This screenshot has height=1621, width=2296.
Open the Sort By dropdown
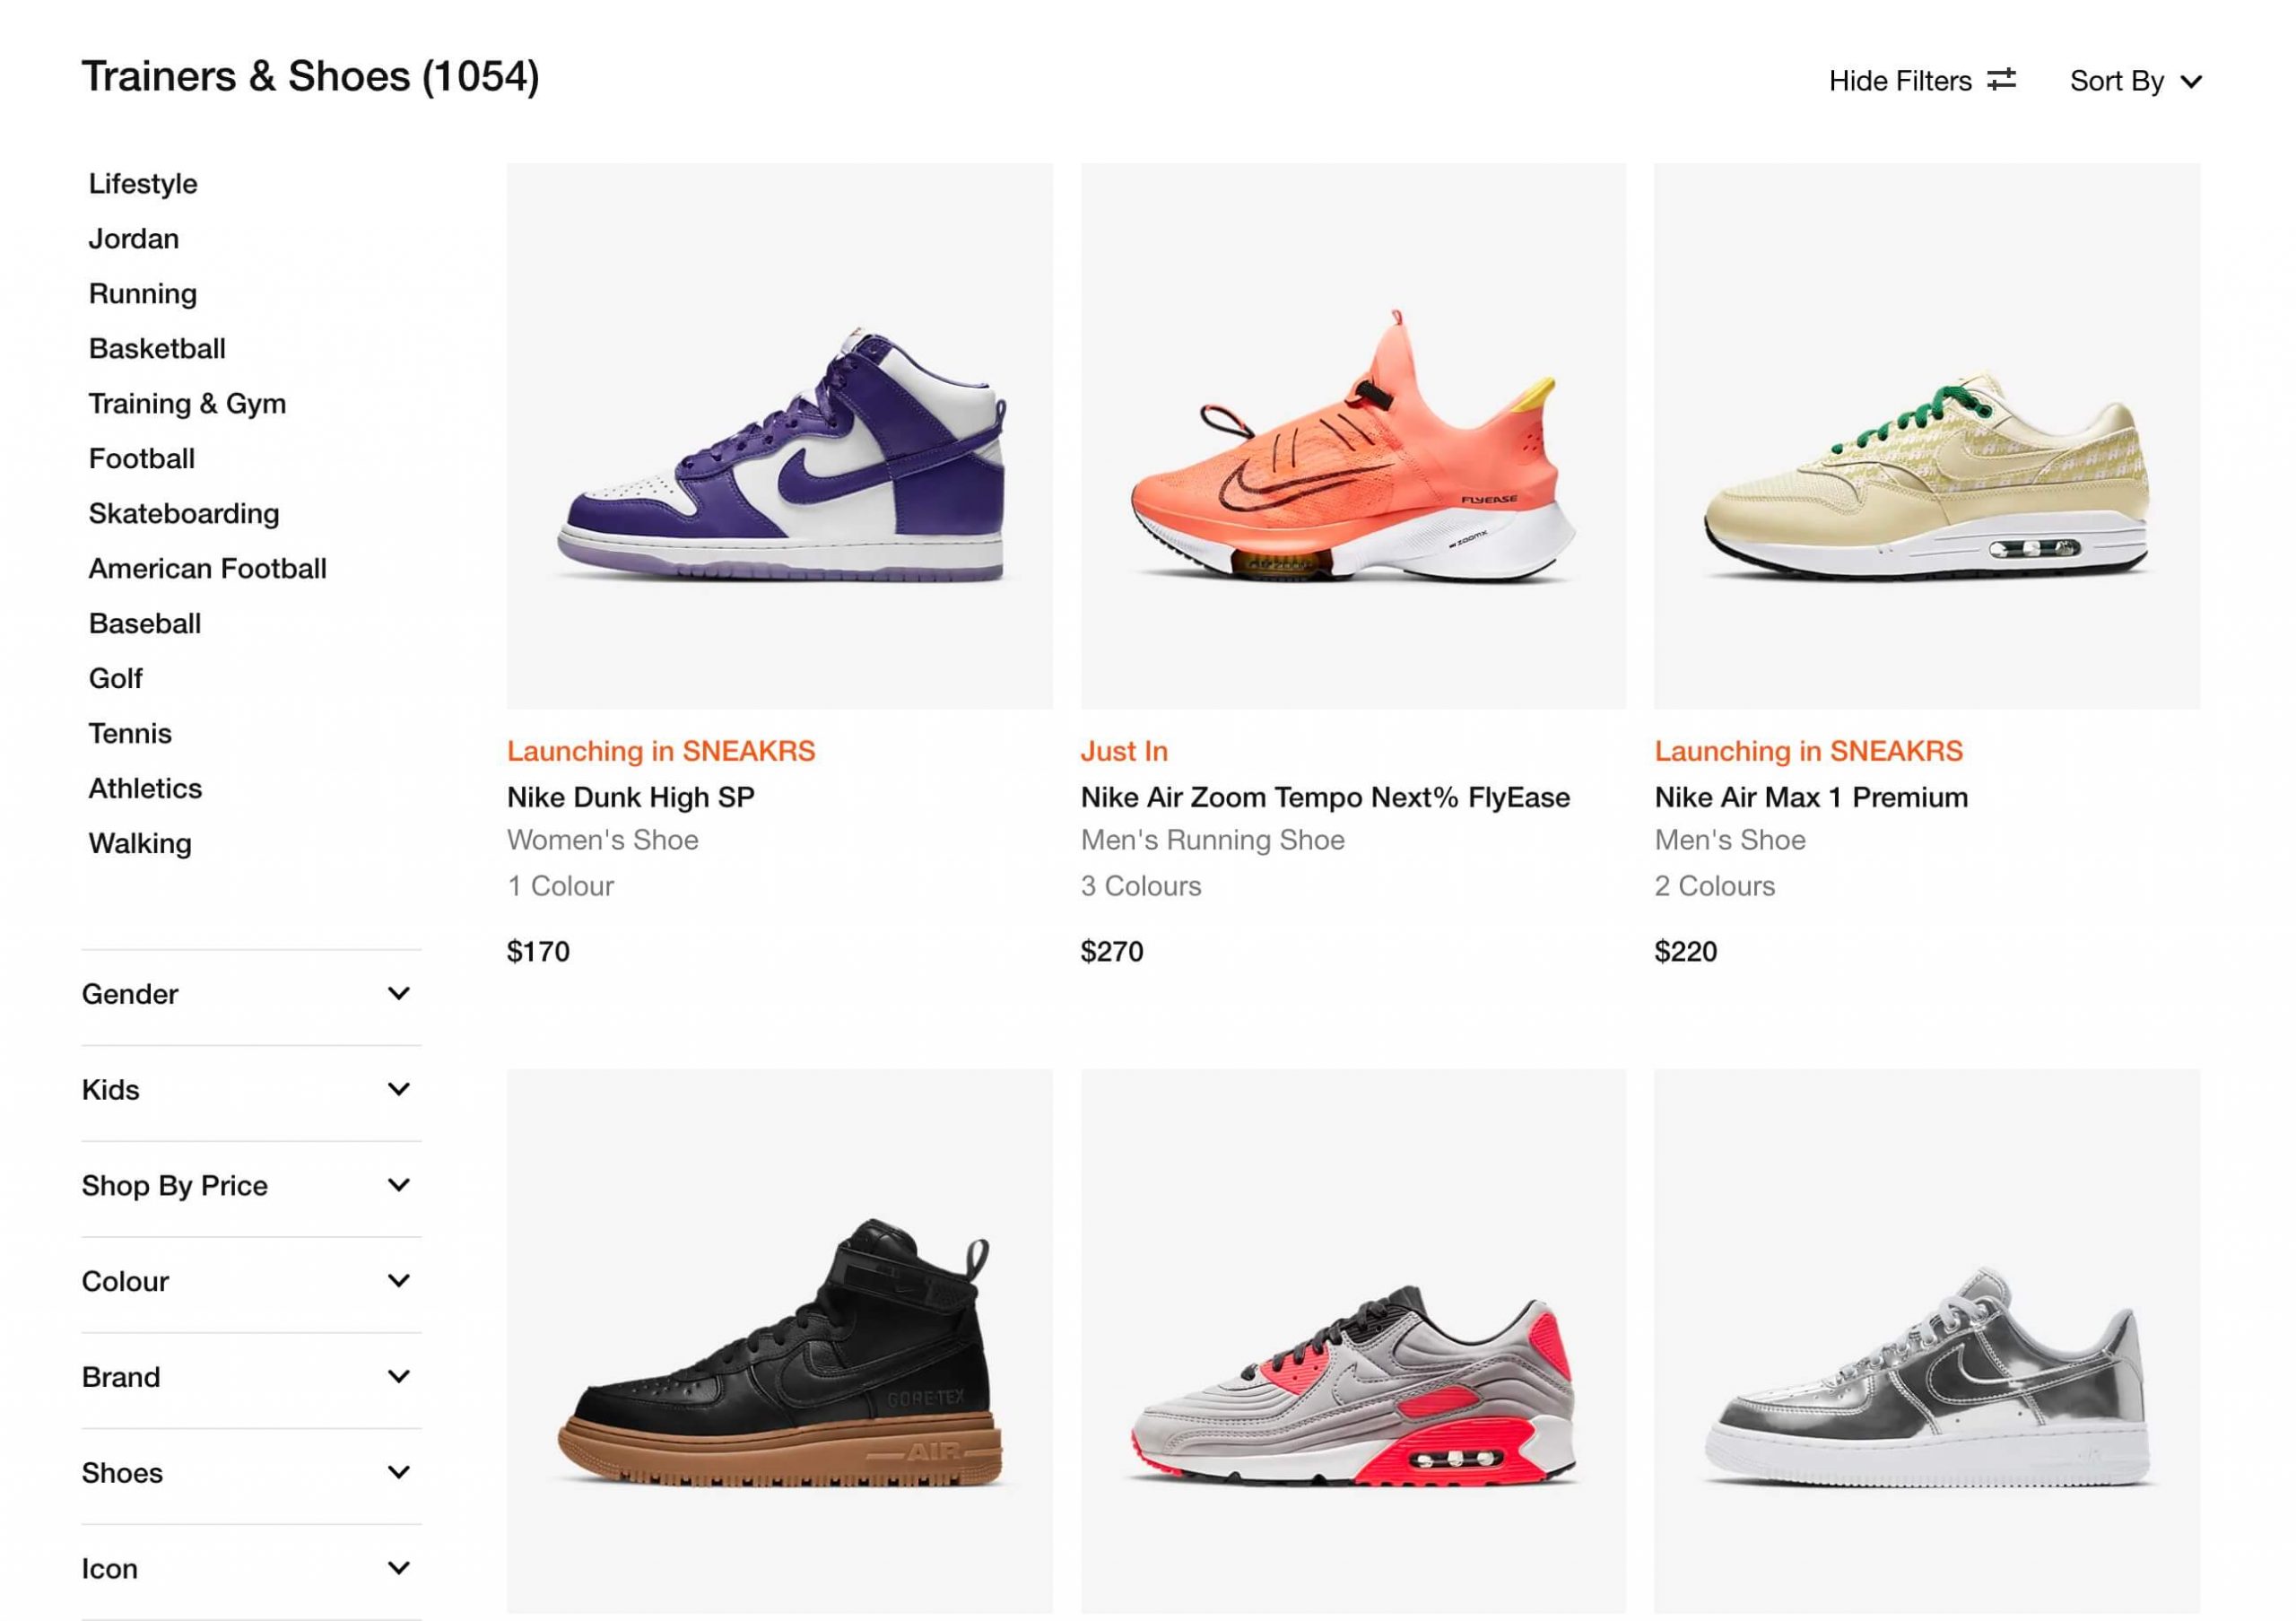click(x=2135, y=81)
